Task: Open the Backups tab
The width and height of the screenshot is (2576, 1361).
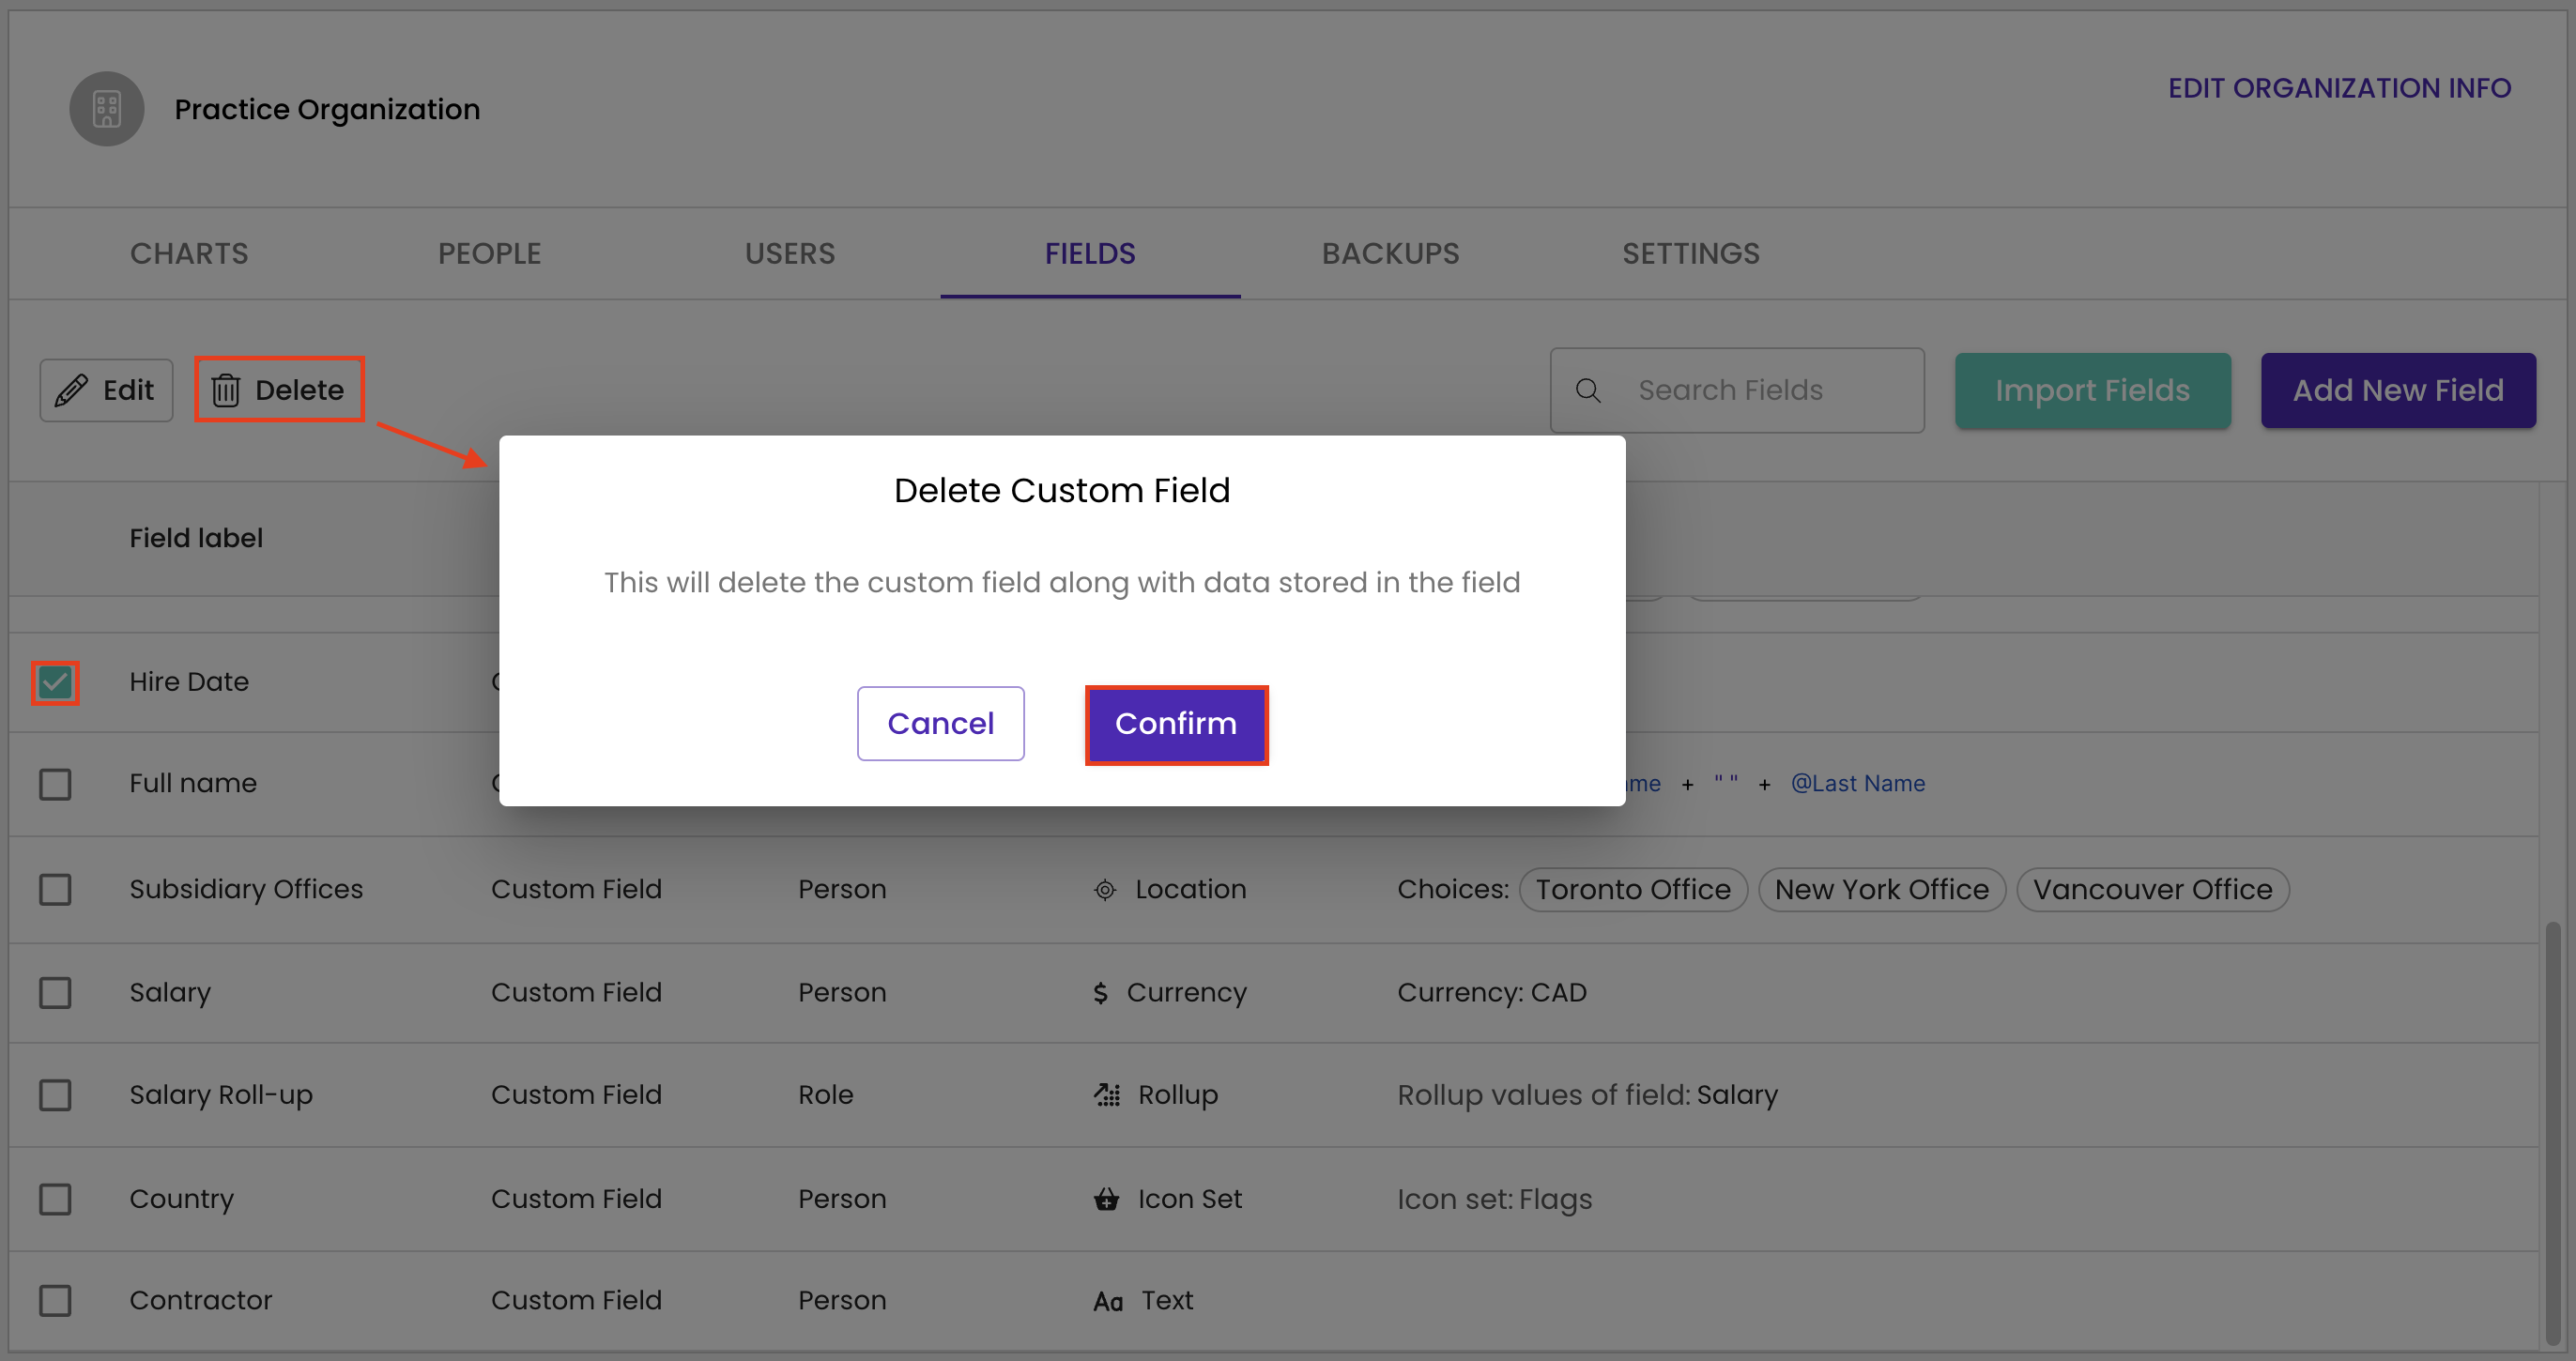Action: [x=1391, y=253]
